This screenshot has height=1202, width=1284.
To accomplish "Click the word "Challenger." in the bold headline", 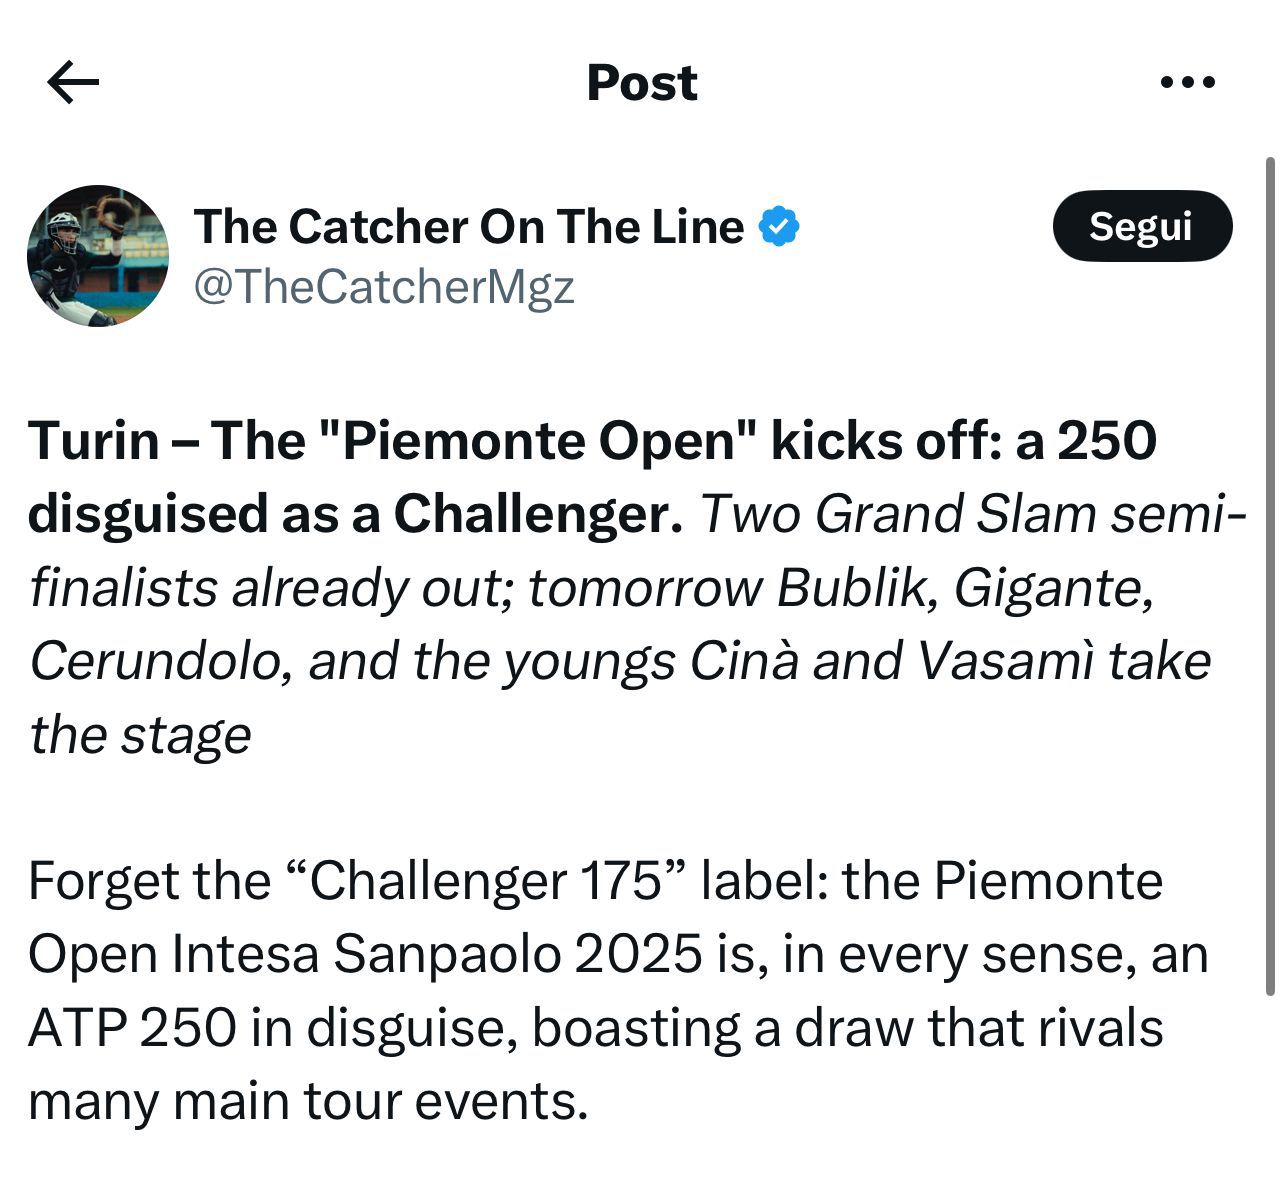I will point(537,514).
